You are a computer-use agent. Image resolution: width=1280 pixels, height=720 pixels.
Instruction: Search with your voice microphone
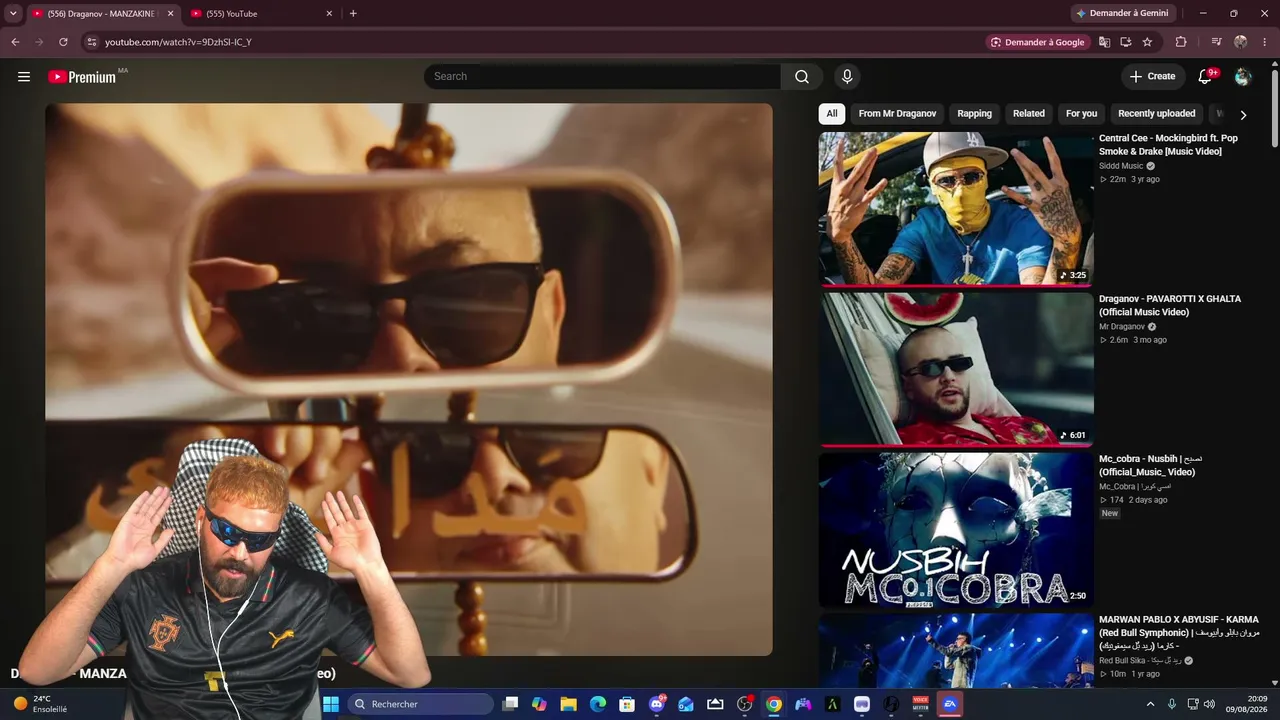[847, 77]
